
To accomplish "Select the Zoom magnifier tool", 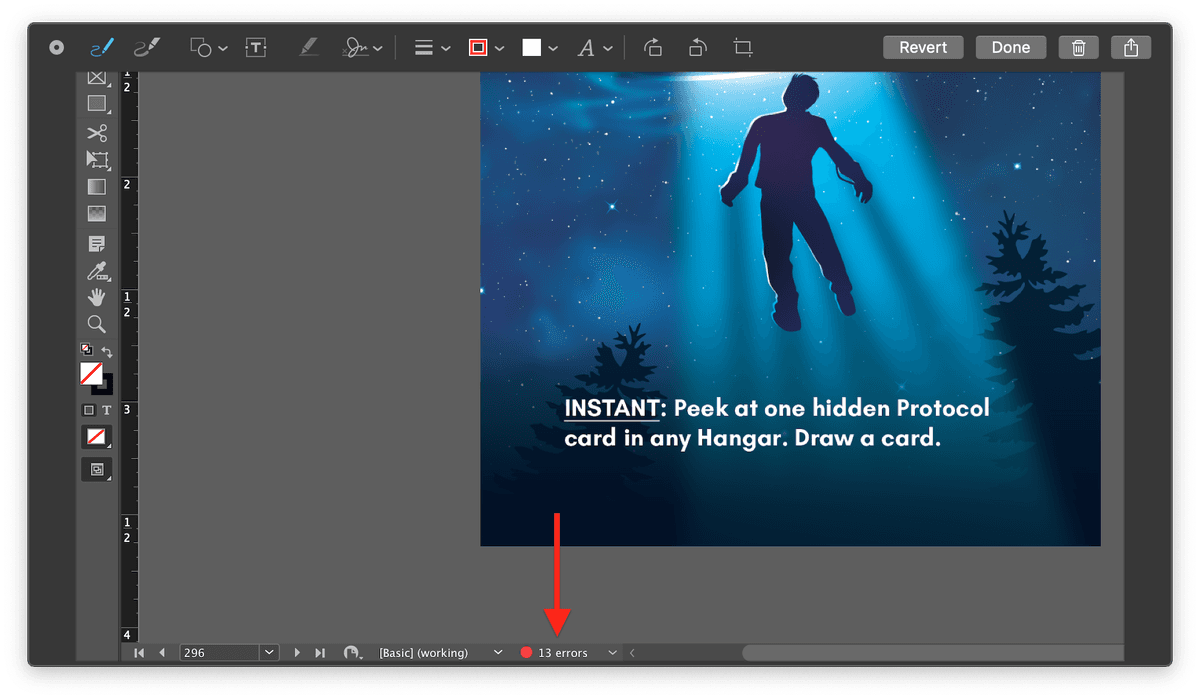I will (97, 323).
